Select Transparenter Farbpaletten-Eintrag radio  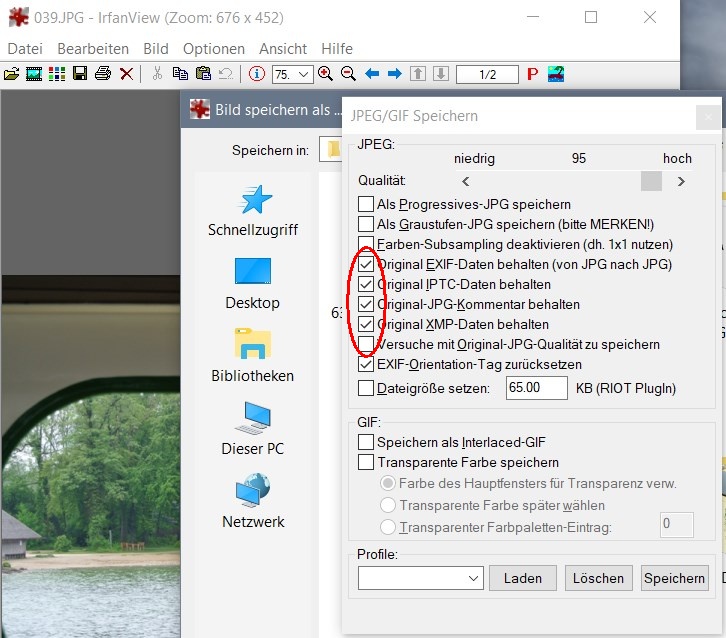tap(388, 526)
